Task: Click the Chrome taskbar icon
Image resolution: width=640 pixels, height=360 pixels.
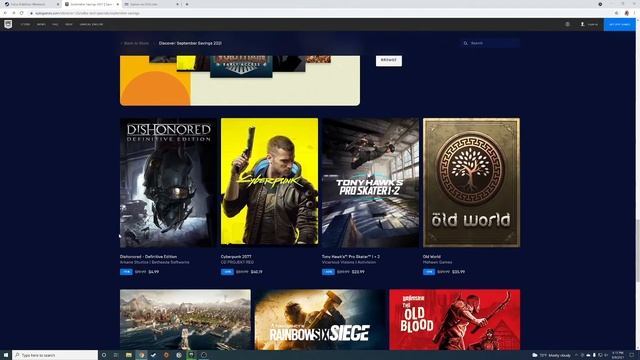Action: point(141,355)
